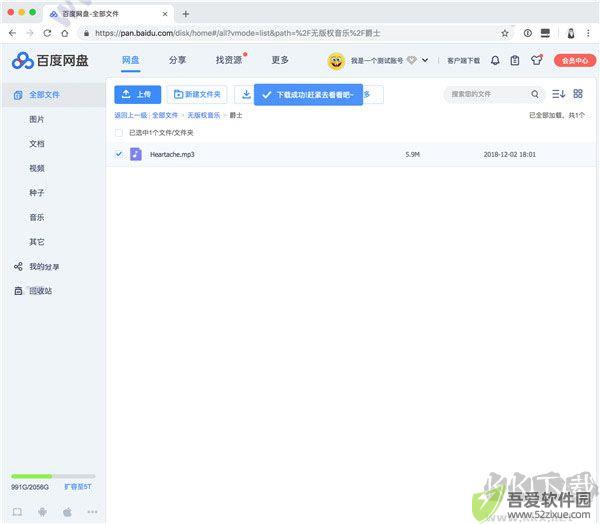The height and width of the screenshot is (524, 600).
Task: Open the clipboard notes icon
Action: (x=515, y=60)
